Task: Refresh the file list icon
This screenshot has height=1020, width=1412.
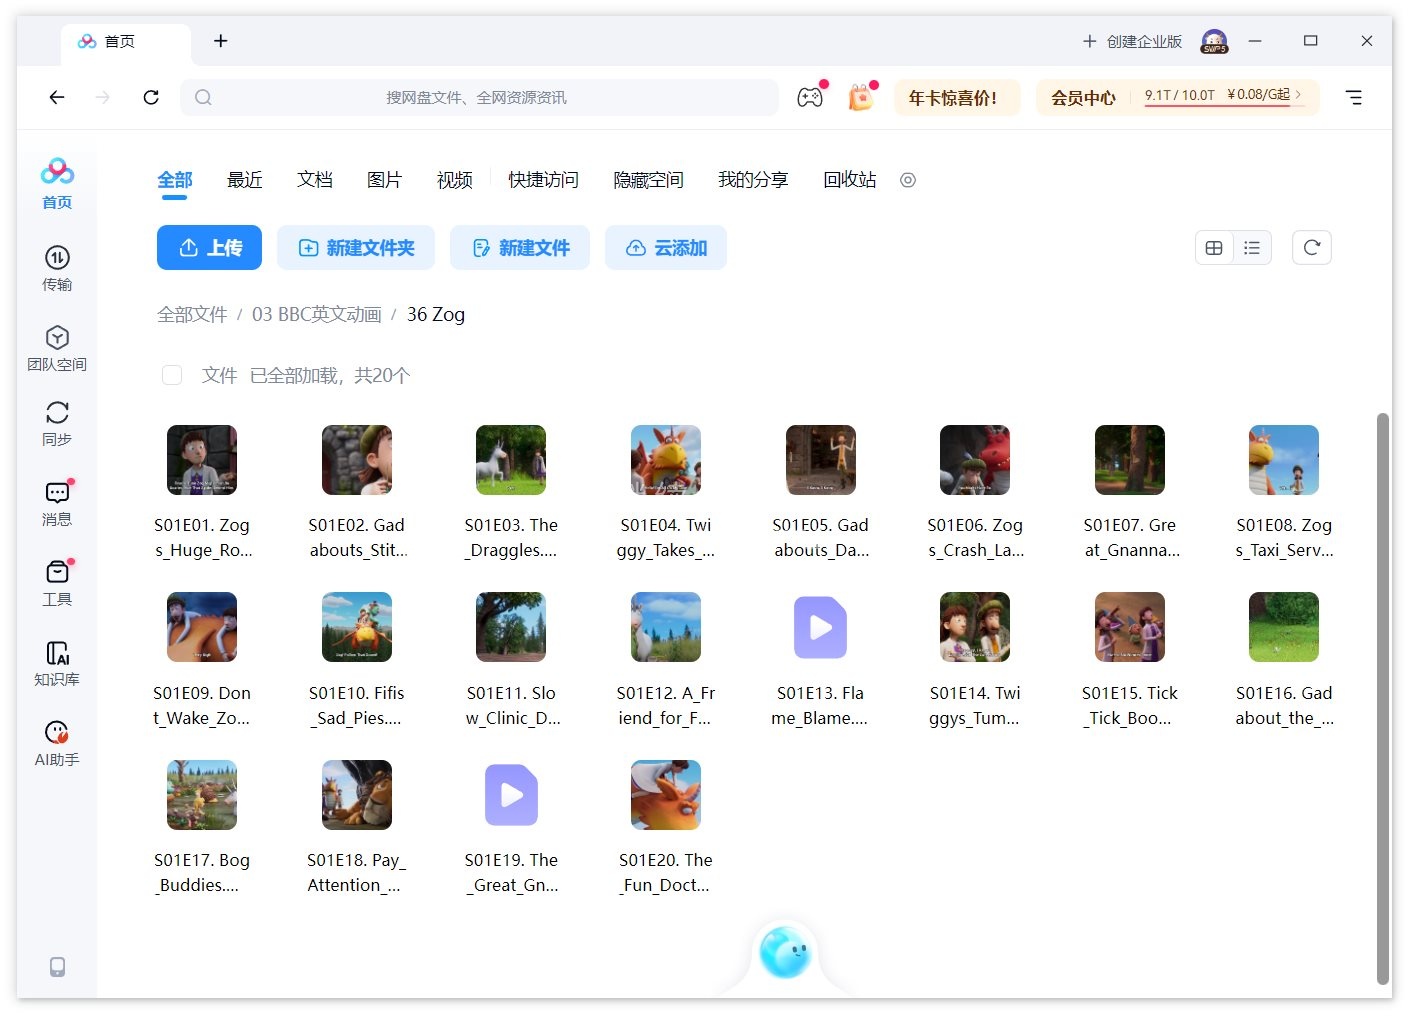Action: [x=1312, y=248]
